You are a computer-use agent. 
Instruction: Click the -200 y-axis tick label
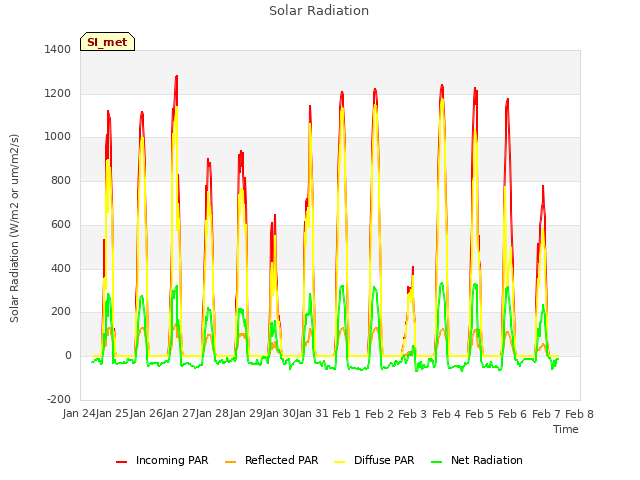[x=59, y=399]
